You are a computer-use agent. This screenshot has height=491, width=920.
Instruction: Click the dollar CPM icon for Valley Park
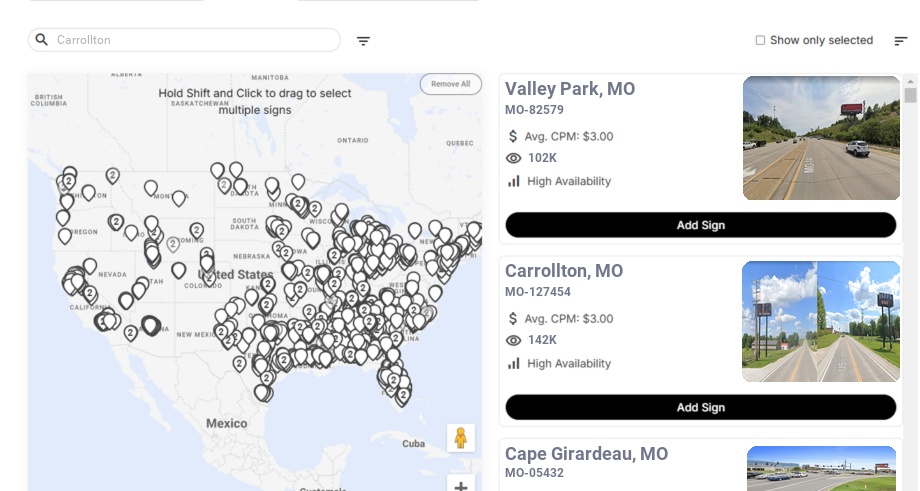(514, 136)
